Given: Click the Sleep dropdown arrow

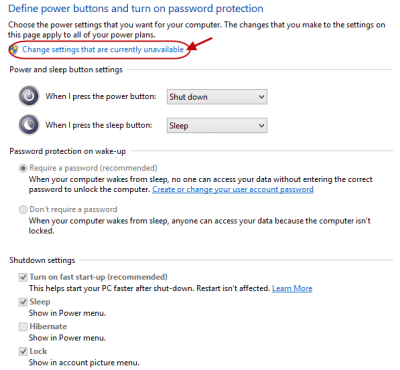Looking at the screenshot, I should 261,126.
